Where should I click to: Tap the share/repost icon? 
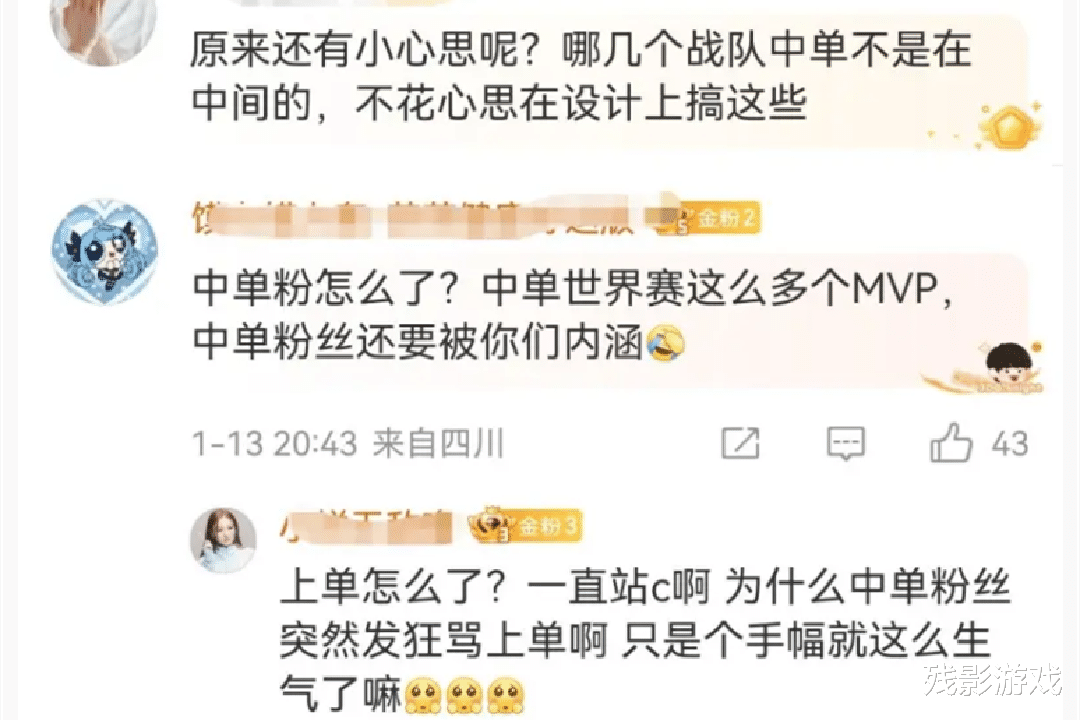click(740, 443)
